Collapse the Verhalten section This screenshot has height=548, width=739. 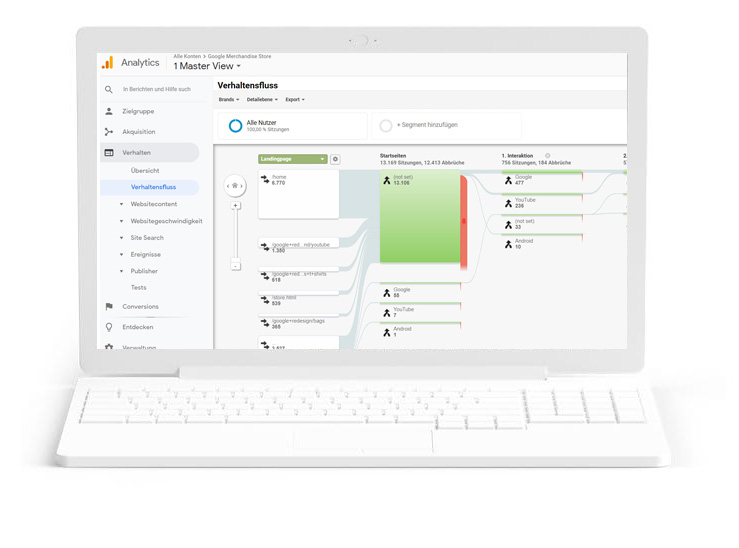tap(149, 153)
